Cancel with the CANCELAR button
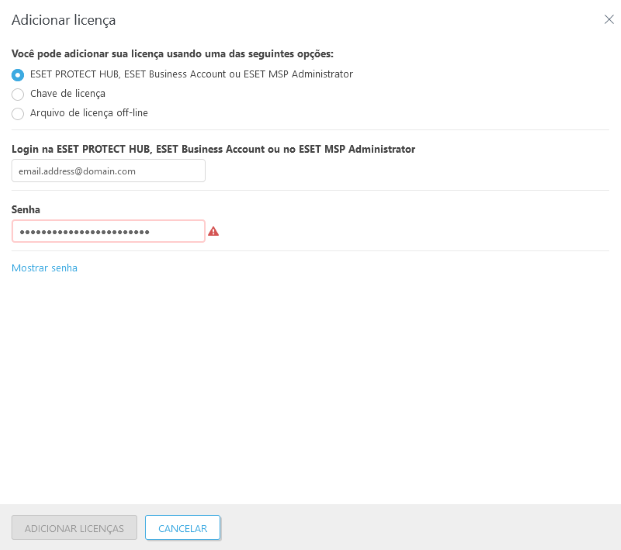This screenshot has width=621, height=550. point(183,528)
